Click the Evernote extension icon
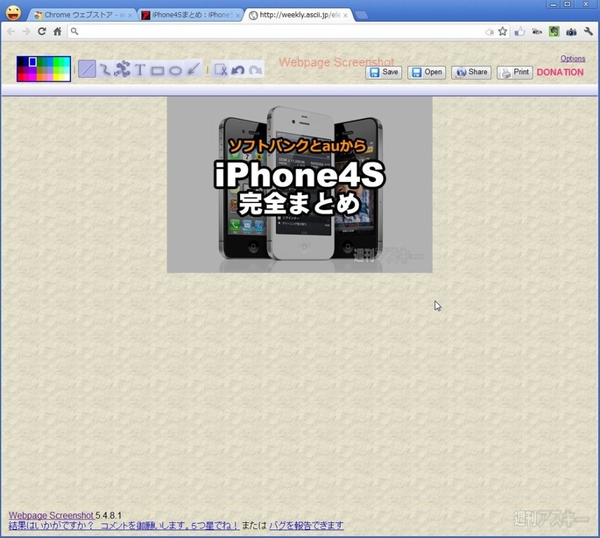Image resolution: width=600 pixels, height=538 pixels. tap(554, 31)
